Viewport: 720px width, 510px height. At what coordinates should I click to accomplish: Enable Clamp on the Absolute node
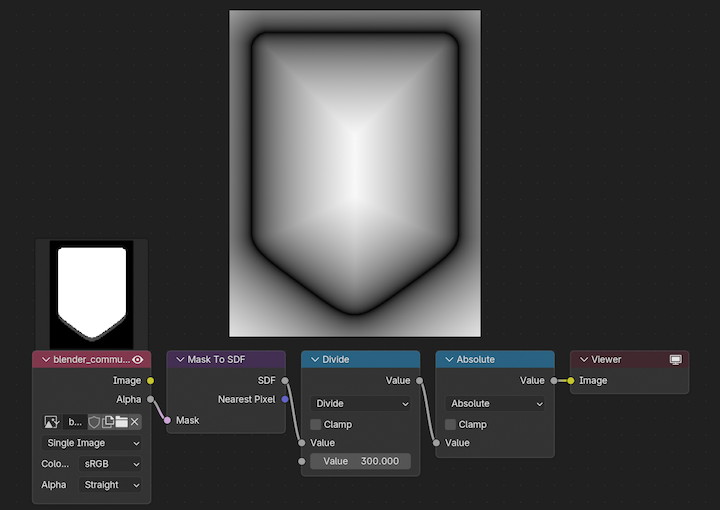pos(451,424)
